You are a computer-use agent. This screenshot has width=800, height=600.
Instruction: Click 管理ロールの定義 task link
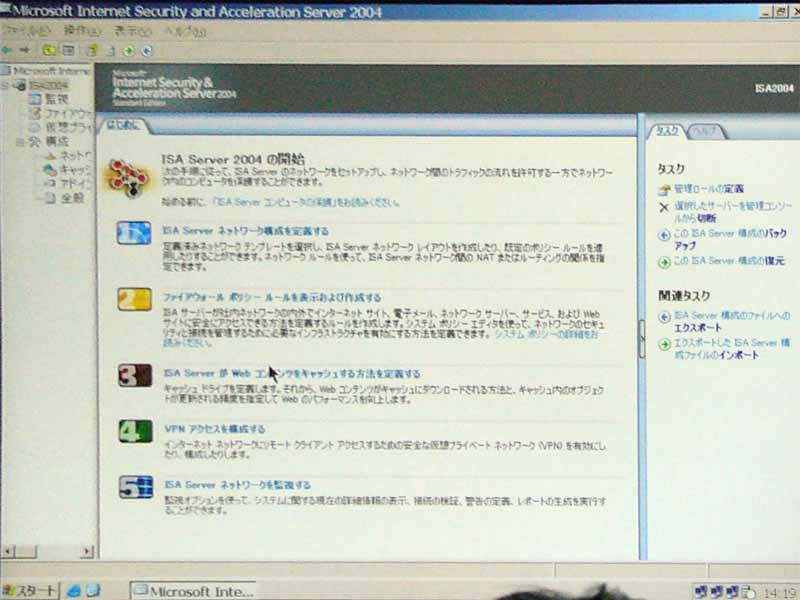[709, 189]
